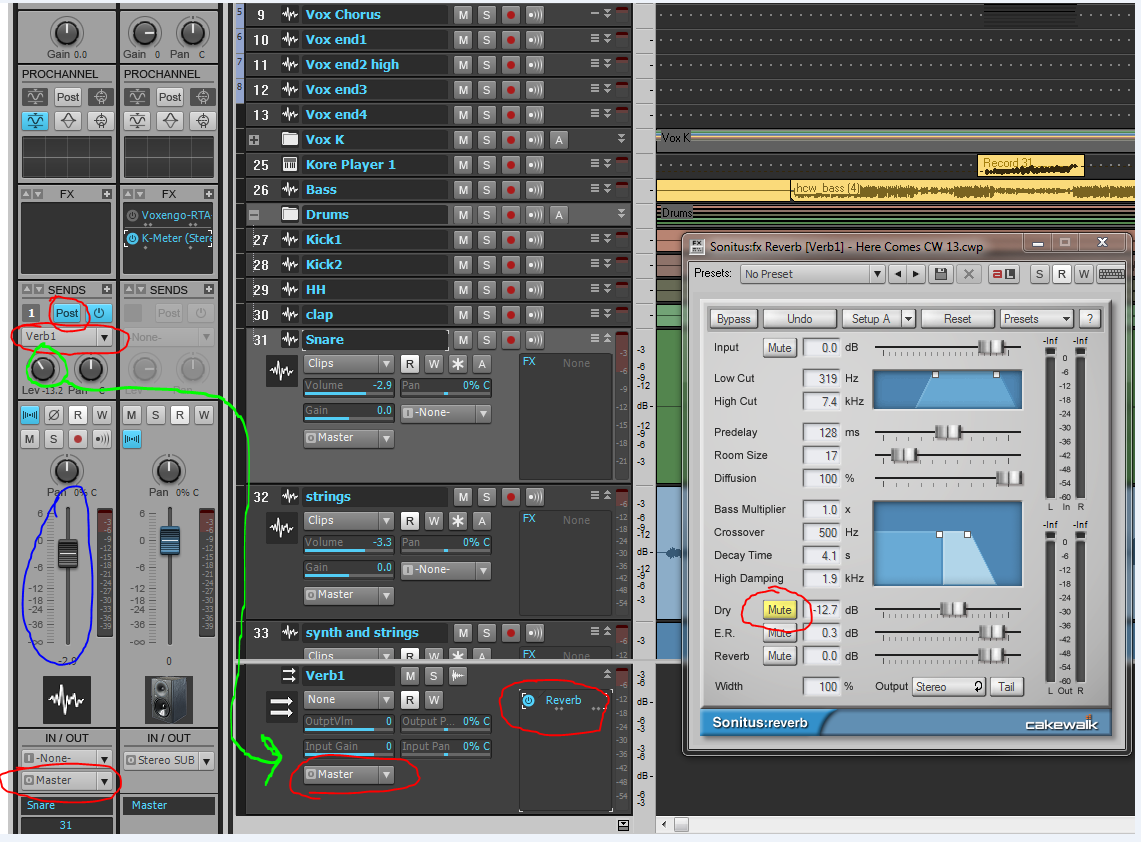The width and height of the screenshot is (1141, 842).
Task: Click the Predelay slider in reverb
Action: click(948, 432)
